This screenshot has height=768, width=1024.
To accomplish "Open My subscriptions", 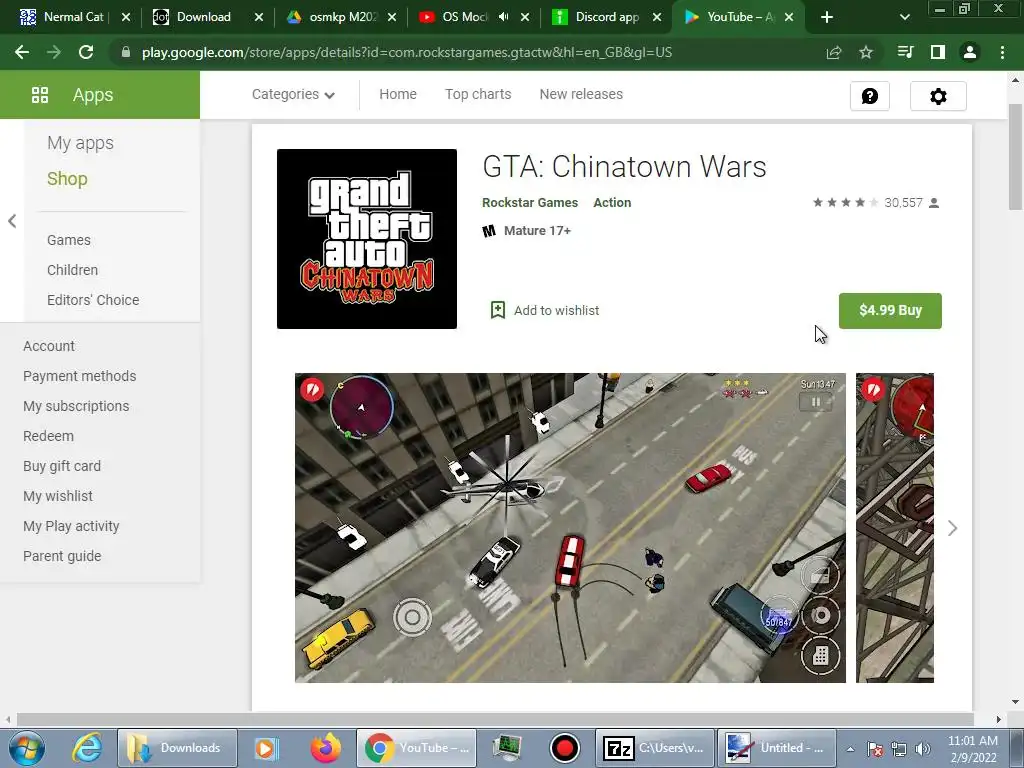I will [76, 406].
